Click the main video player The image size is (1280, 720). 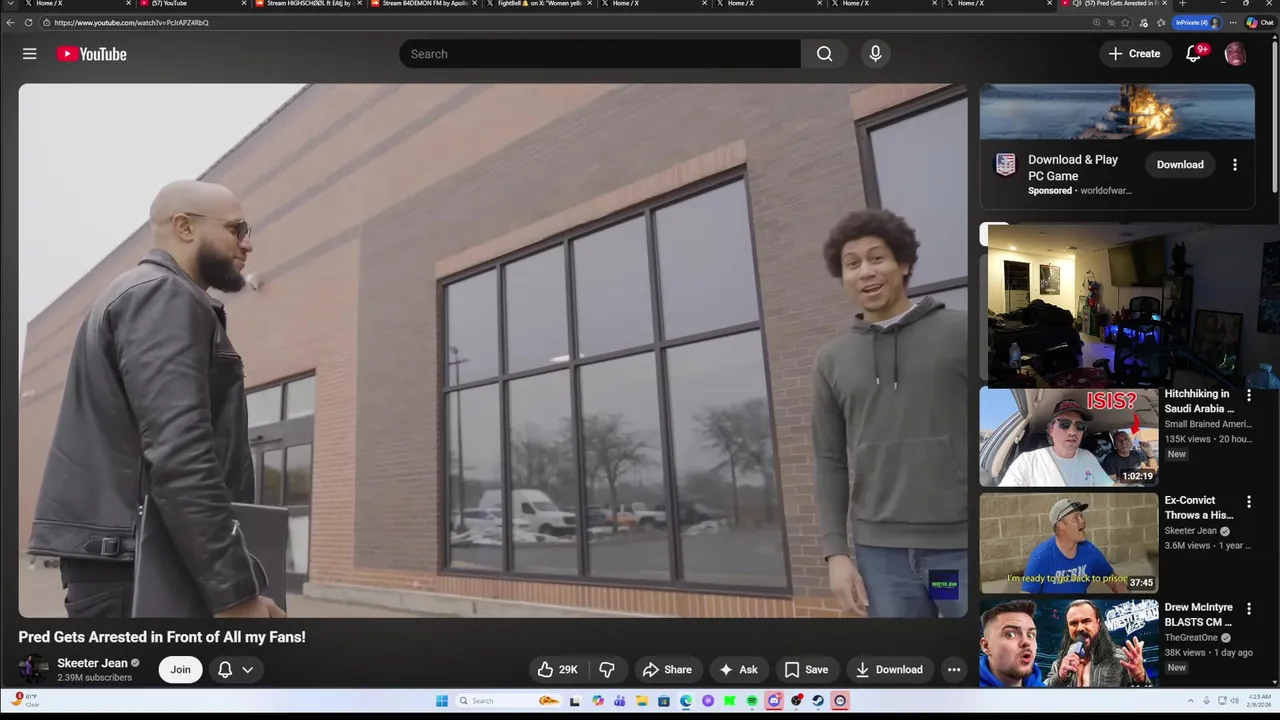(x=493, y=350)
